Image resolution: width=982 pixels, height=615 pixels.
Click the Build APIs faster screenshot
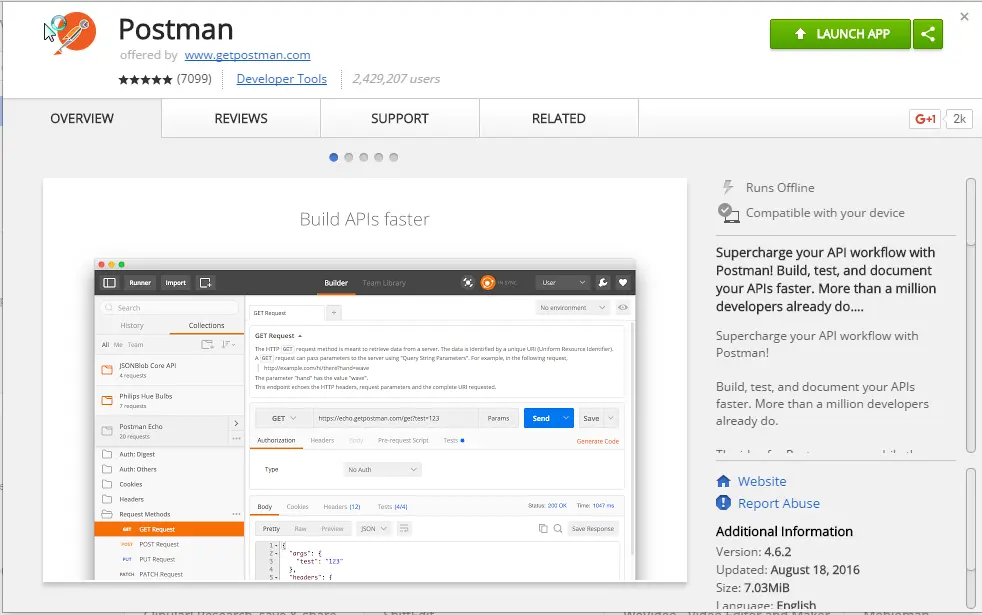(x=364, y=380)
